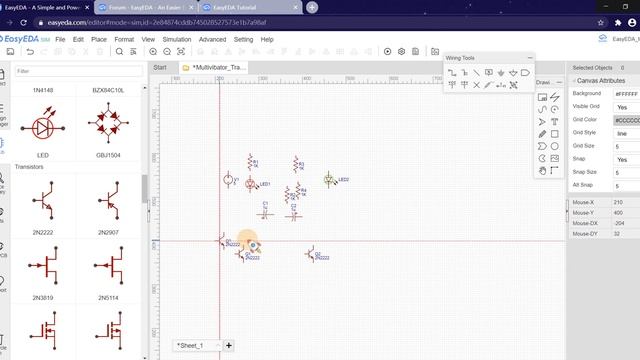The image size is (640, 360).
Task: Select the Voltage Probe tool
Action: [x=489, y=85]
